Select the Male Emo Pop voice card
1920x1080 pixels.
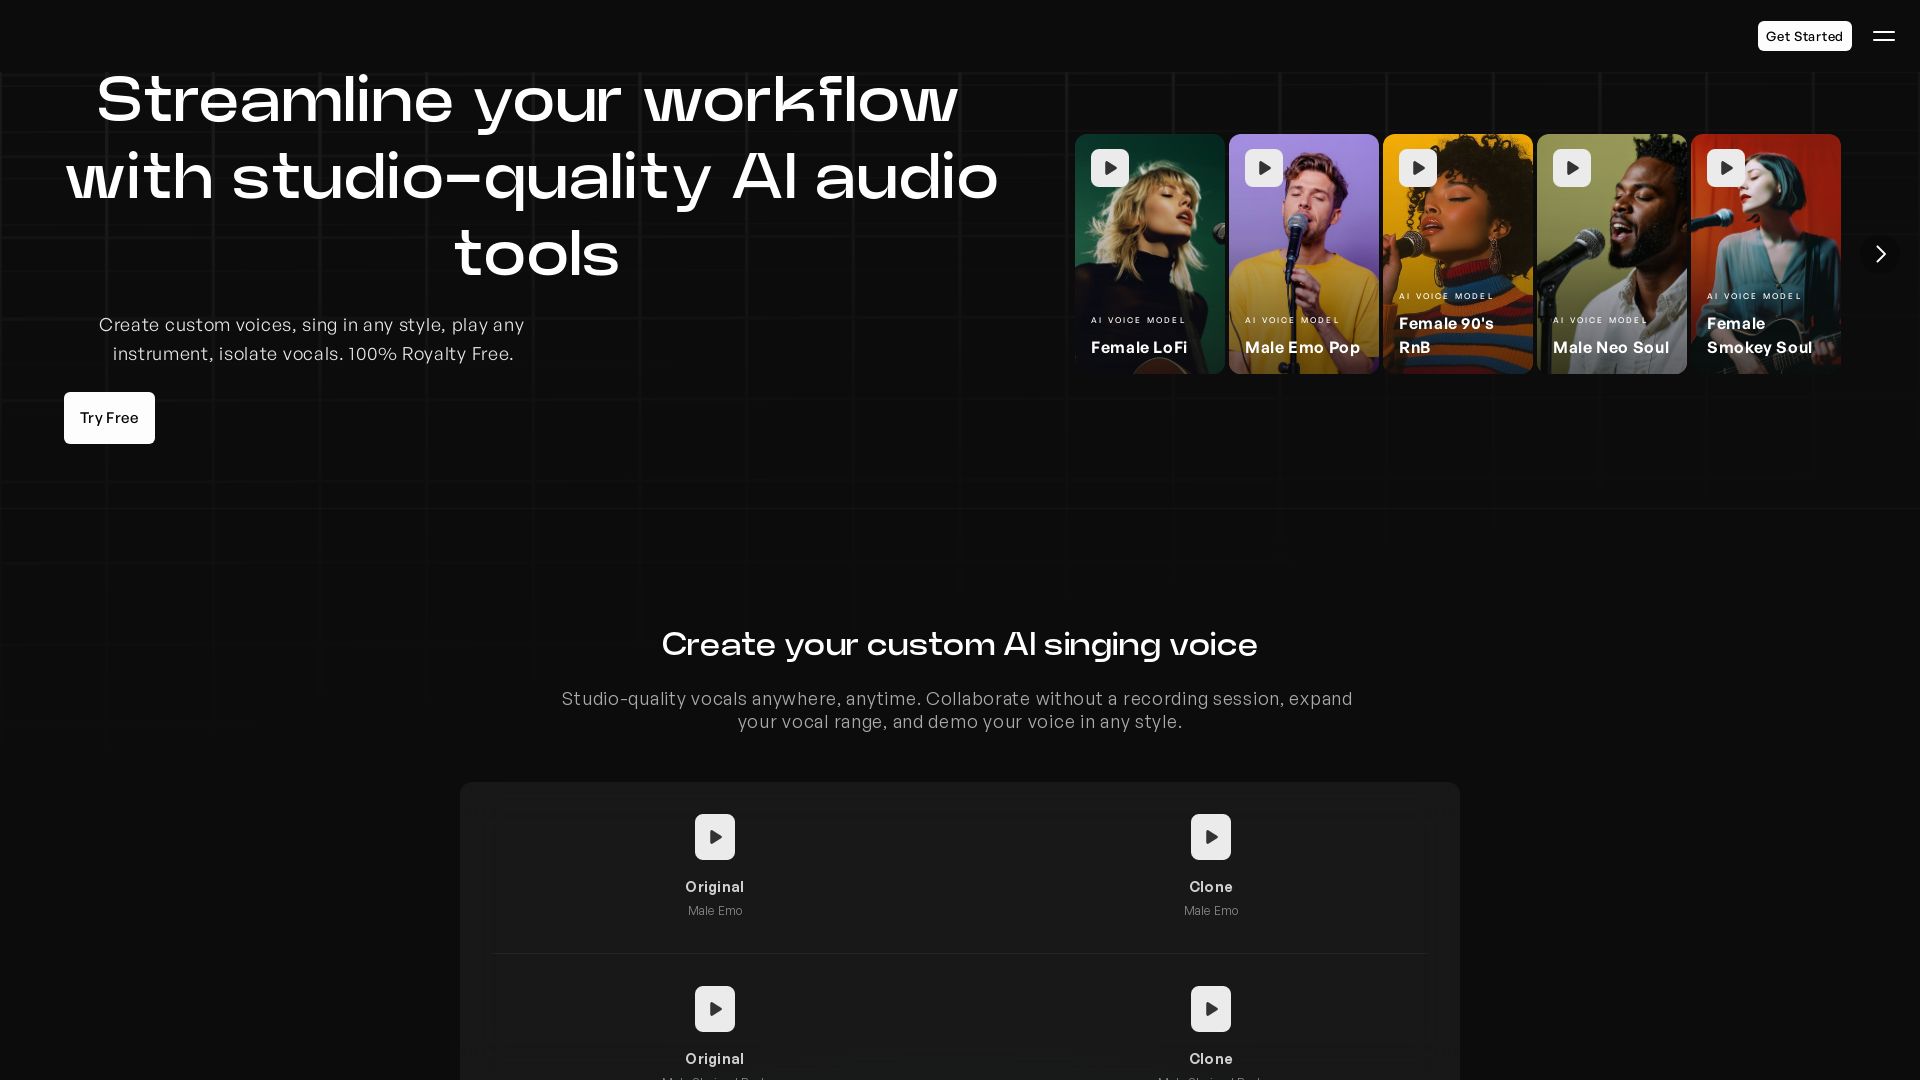click(1304, 255)
